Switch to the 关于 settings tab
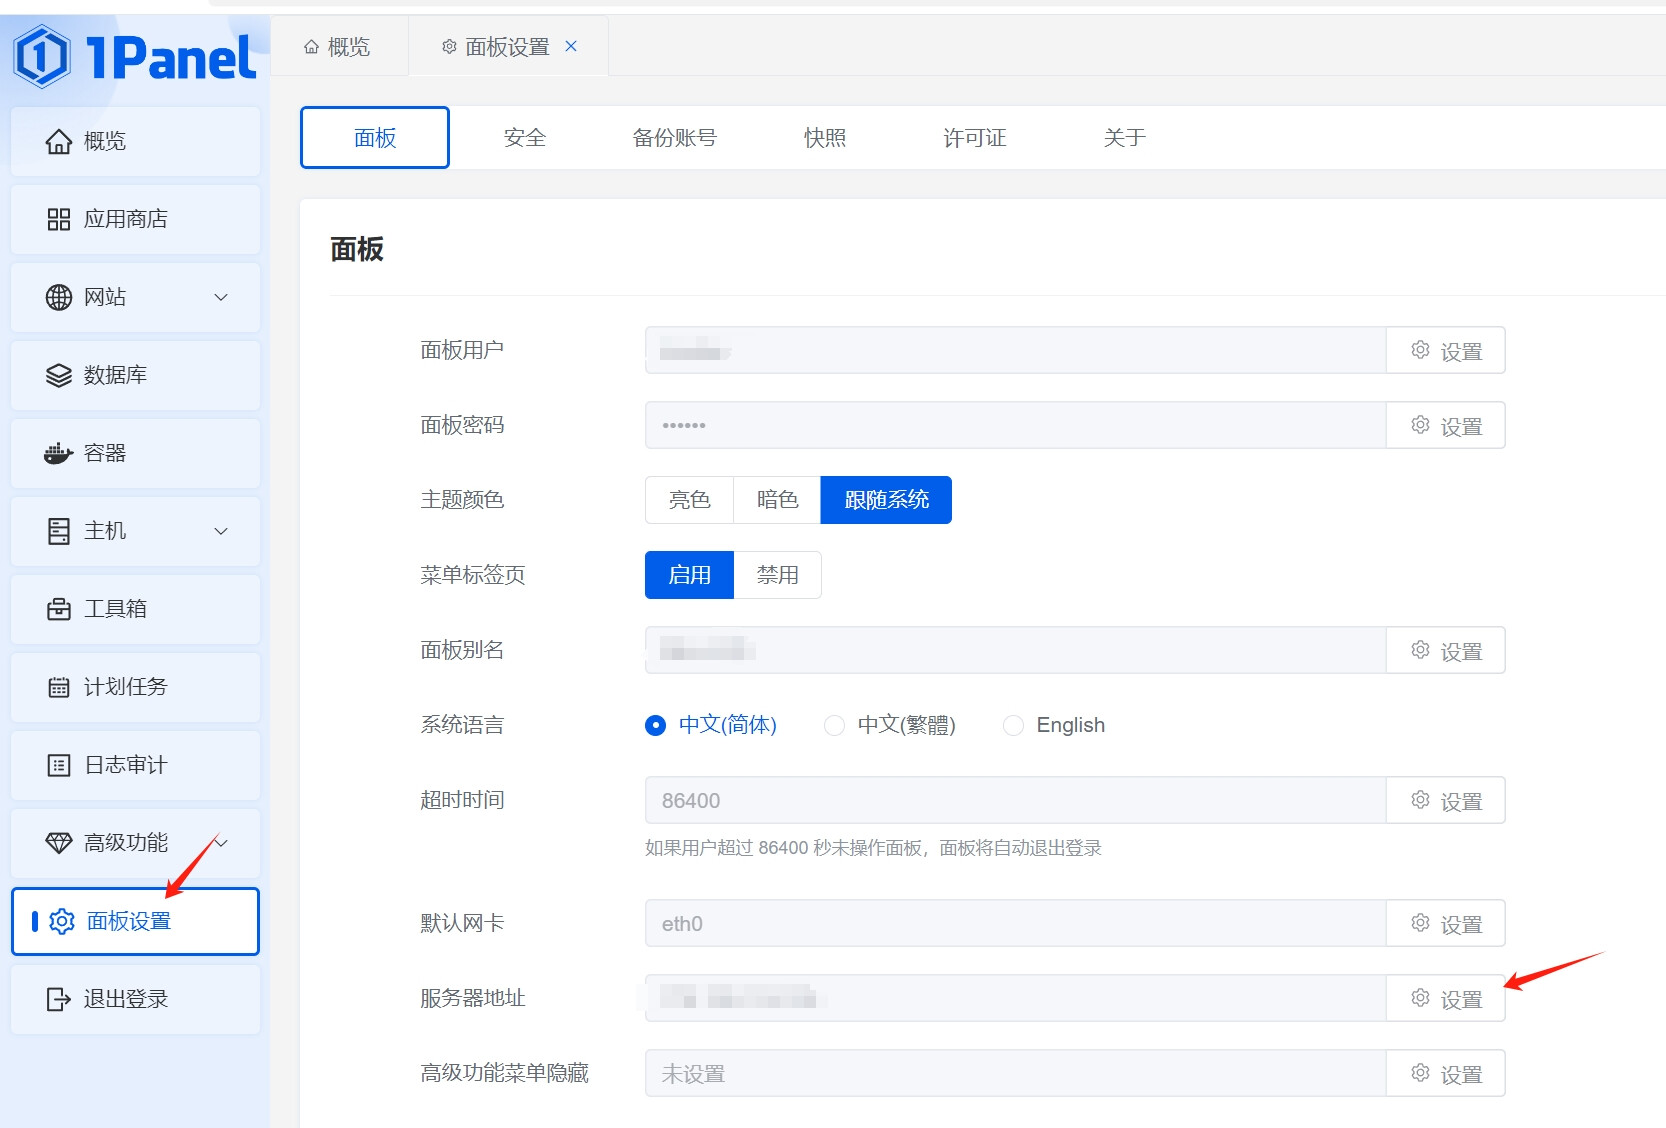Viewport: 1666px width, 1128px height. pyautogui.click(x=1125, y=138)
